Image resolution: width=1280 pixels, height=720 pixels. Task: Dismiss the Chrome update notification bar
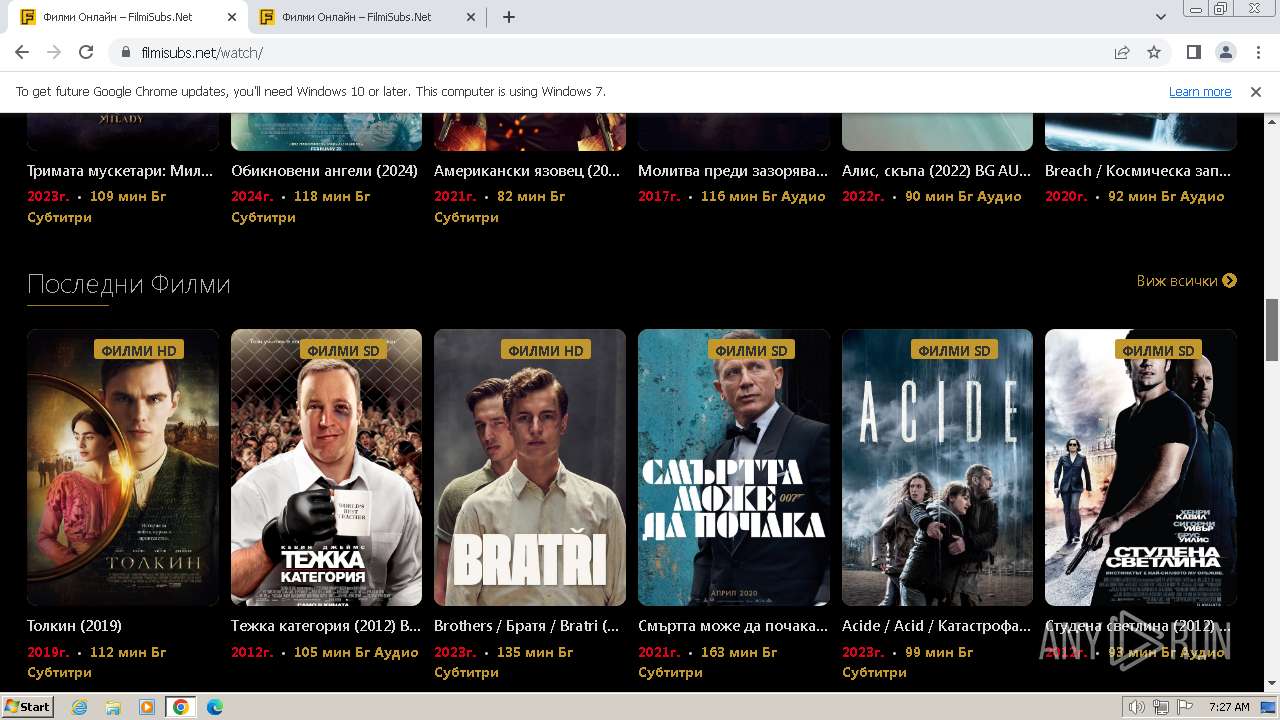pyautogui.click(x=1256, y=91)
